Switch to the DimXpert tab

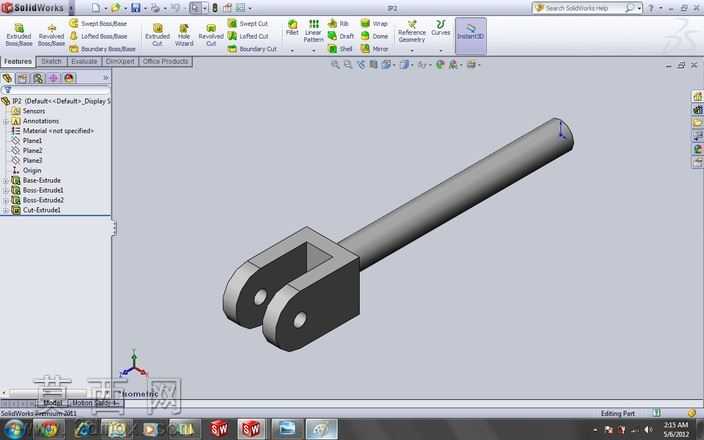click(120, 62)
